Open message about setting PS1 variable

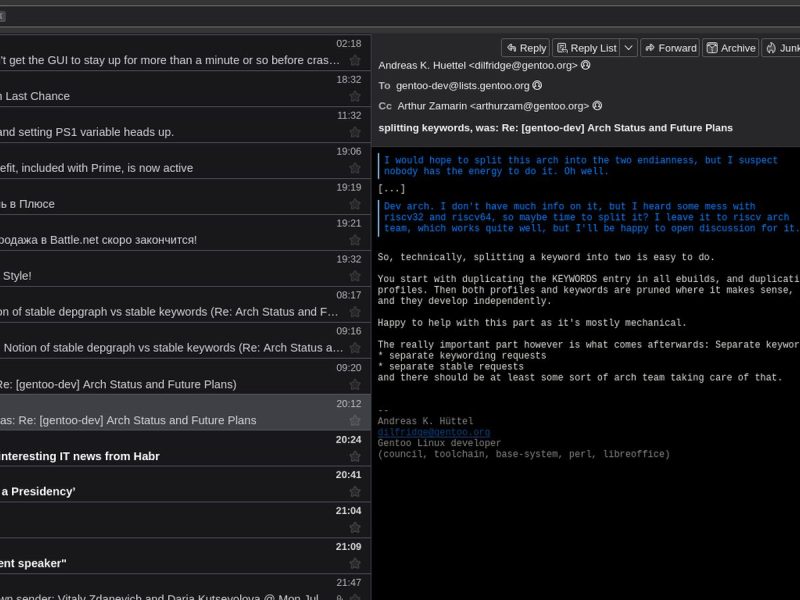185,125
